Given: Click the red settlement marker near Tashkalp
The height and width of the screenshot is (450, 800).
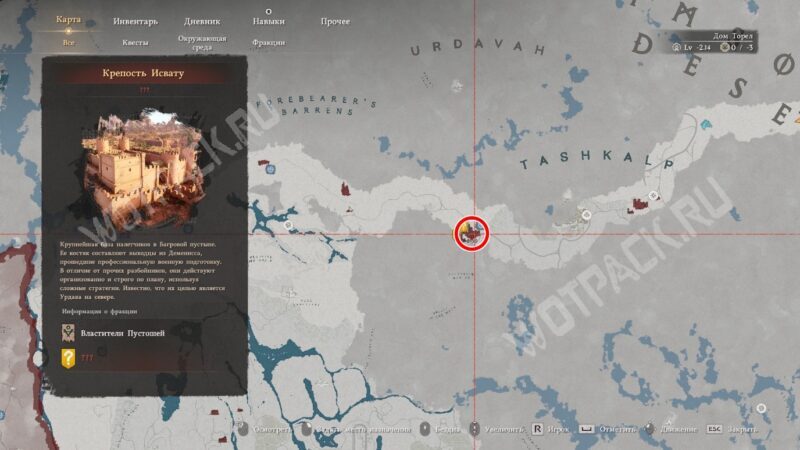Looking at the screenshot, I should (636, 208).
